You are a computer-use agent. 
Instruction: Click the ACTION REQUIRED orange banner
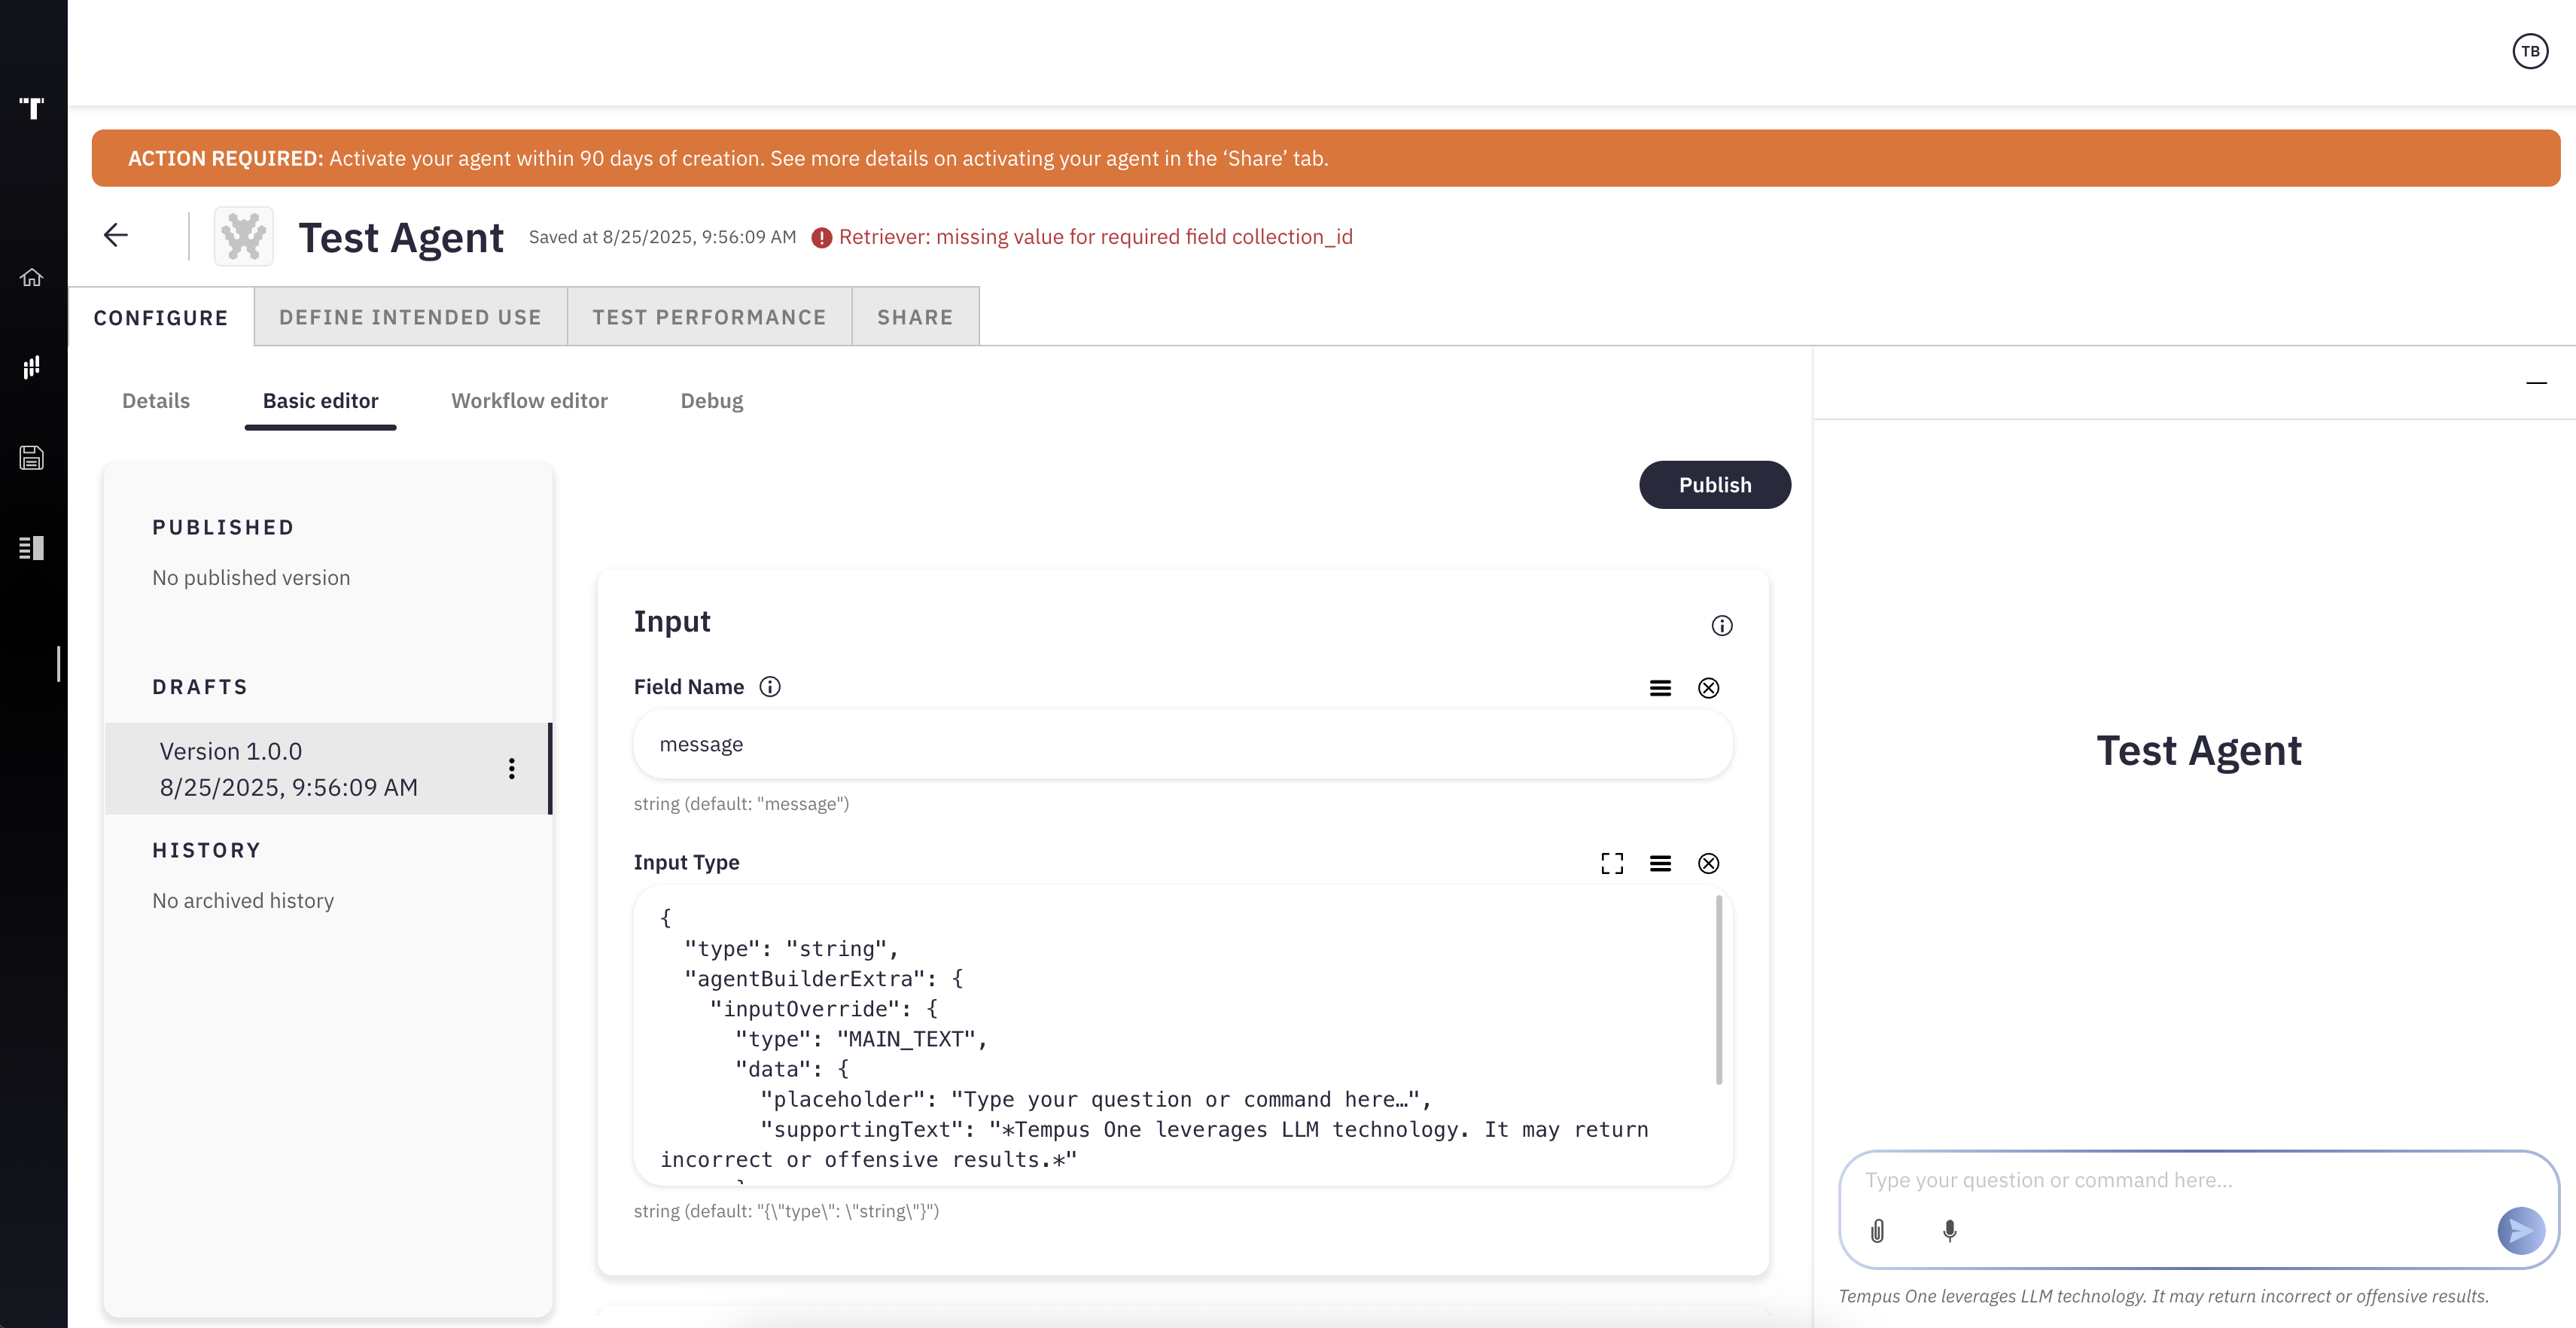point(1326,158)
